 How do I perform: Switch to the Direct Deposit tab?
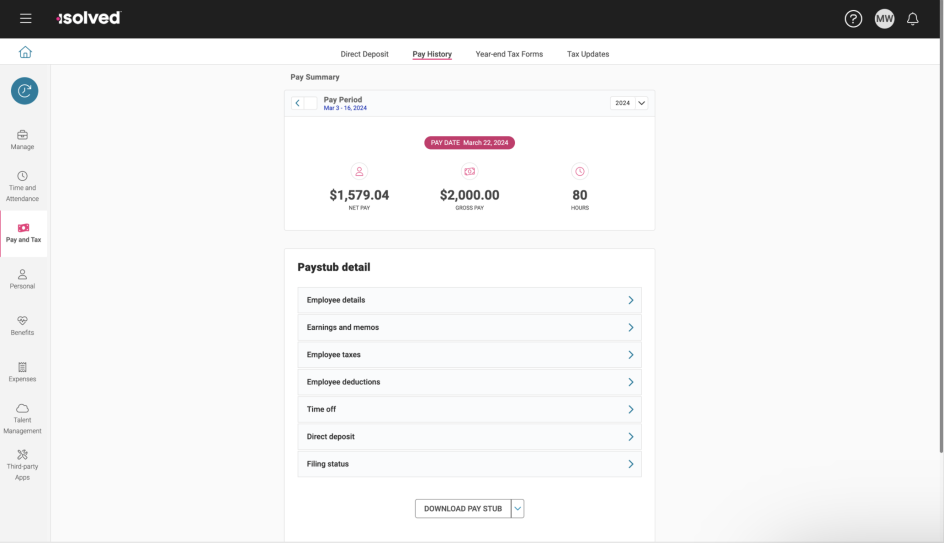click(364, 54)
